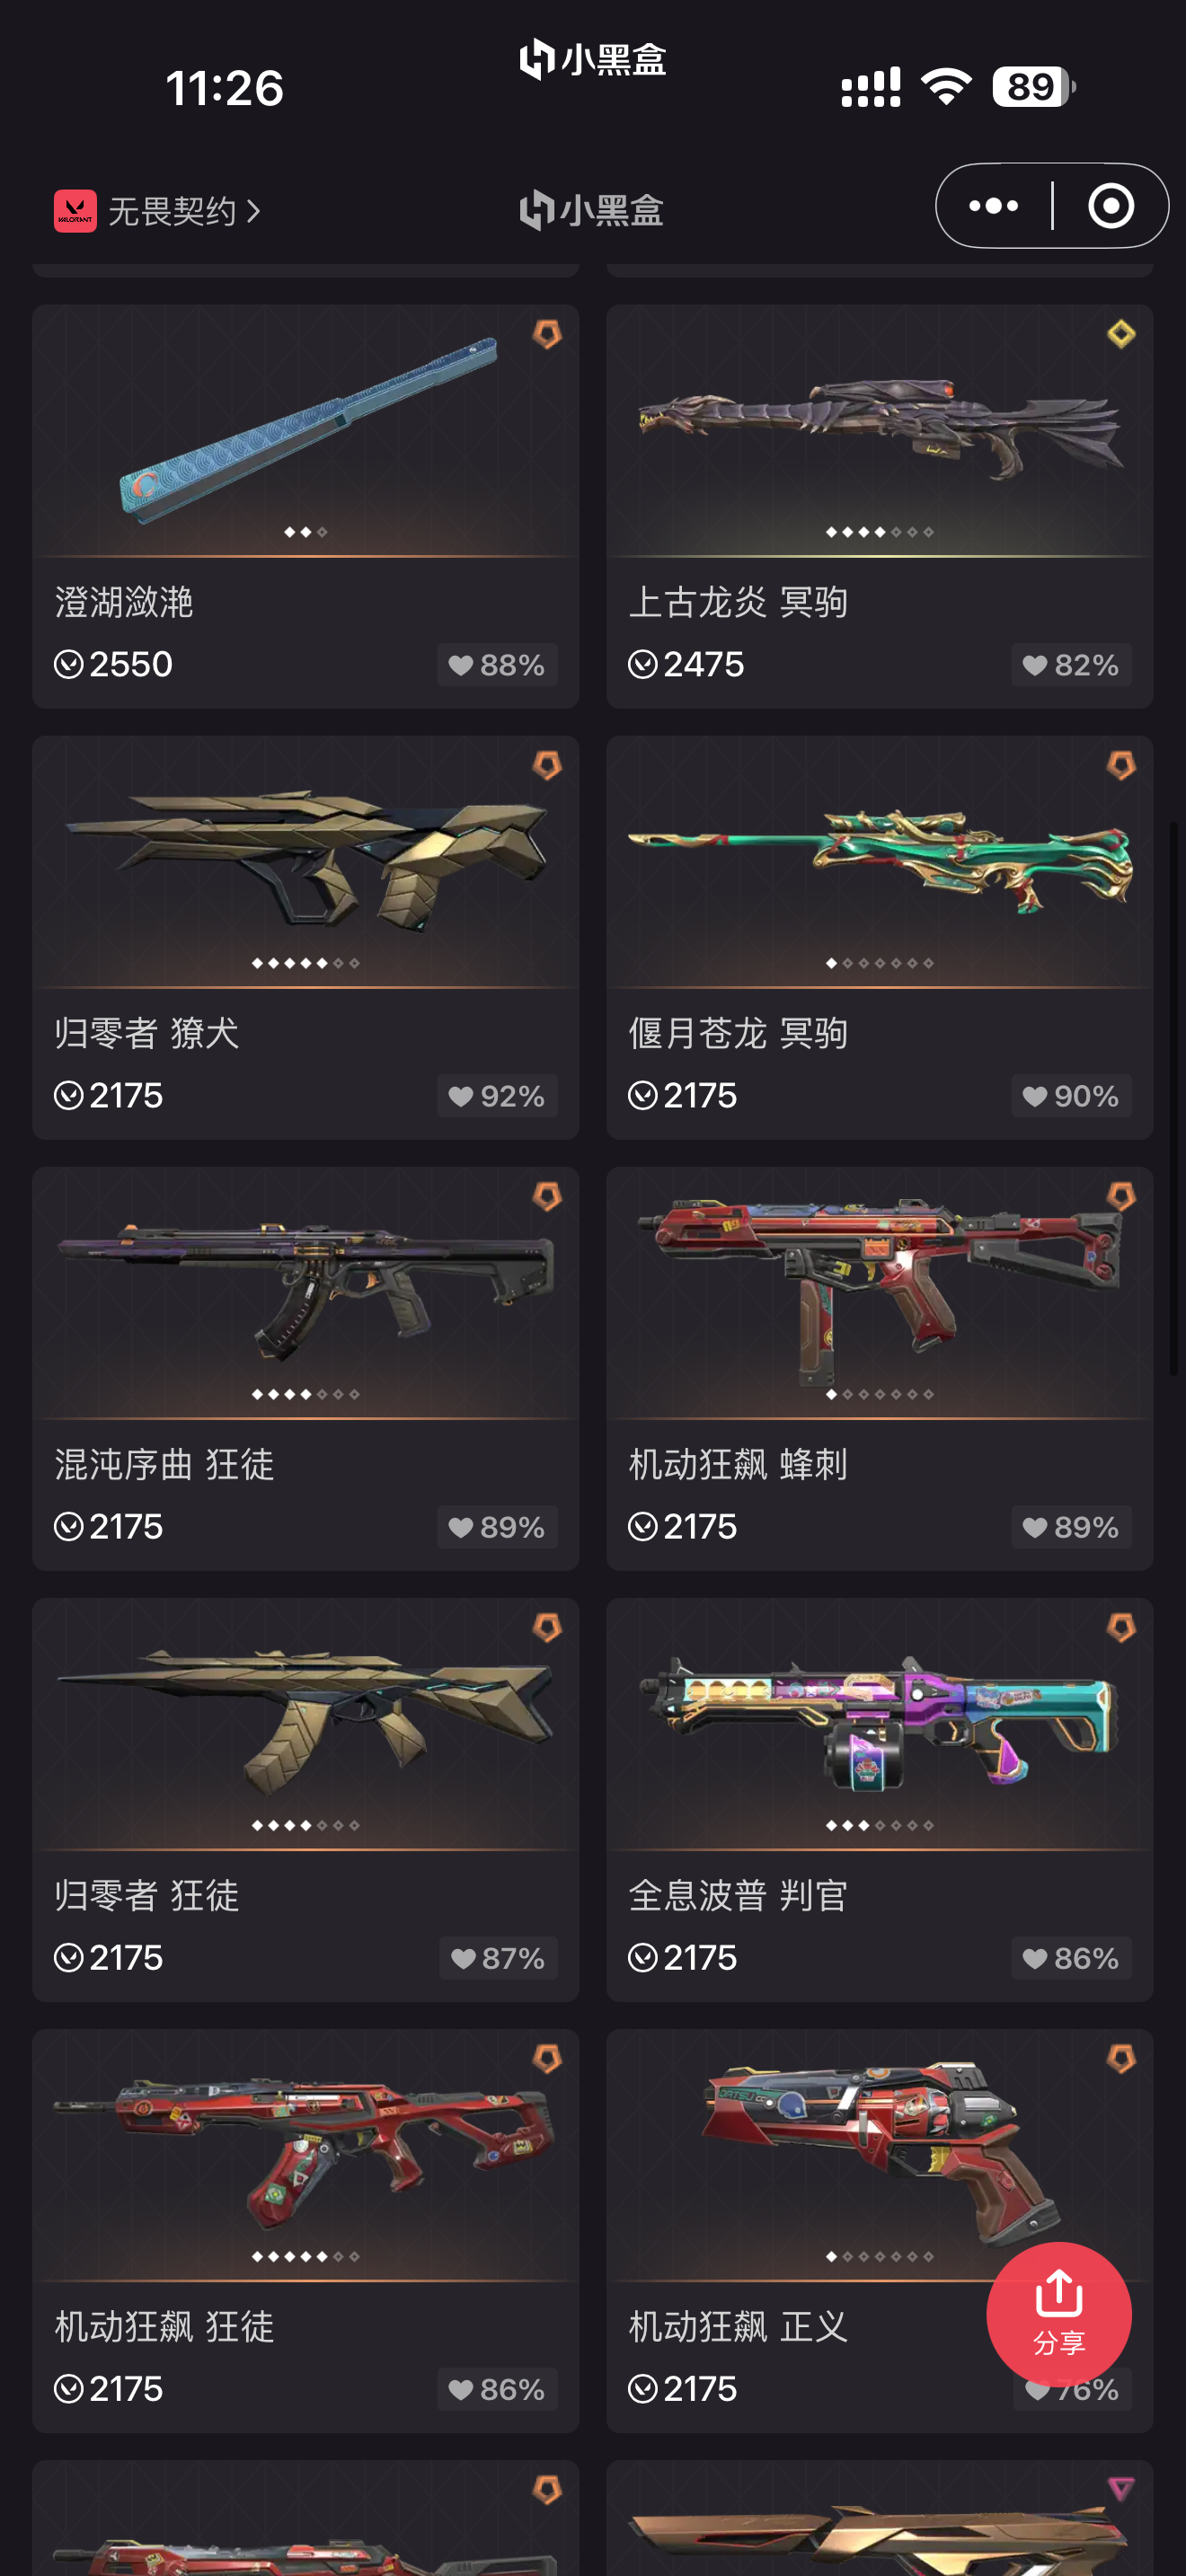Tap the VP currency icon beside 2550

coord(68,664)
